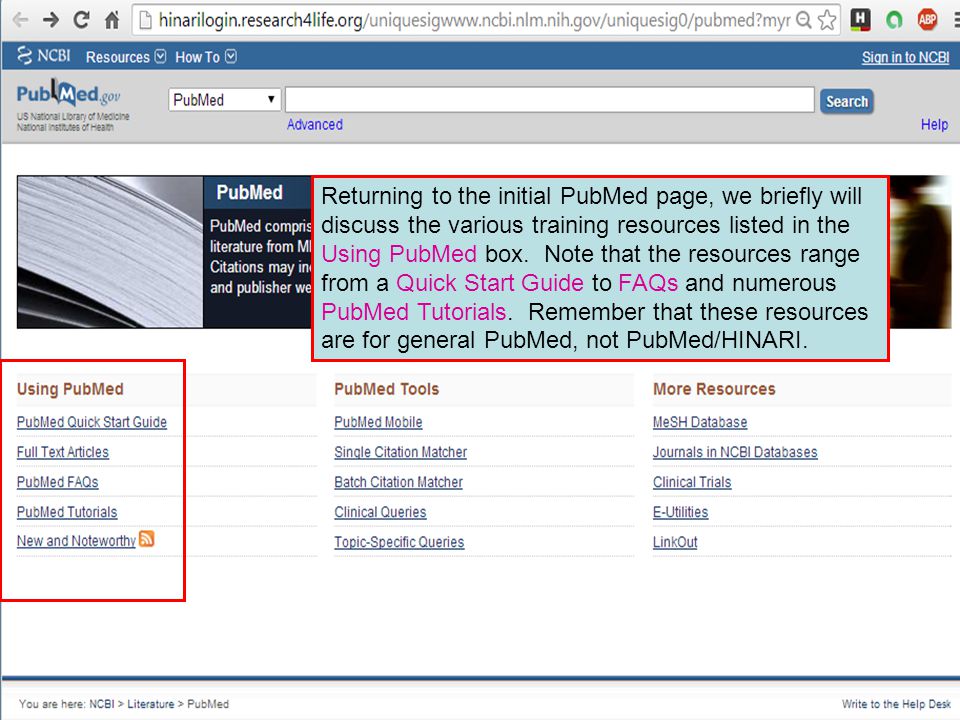The width and height of the screenshot is (960, 720).
Task: Click Write to the Help Desk
Action: coord(896,704)
